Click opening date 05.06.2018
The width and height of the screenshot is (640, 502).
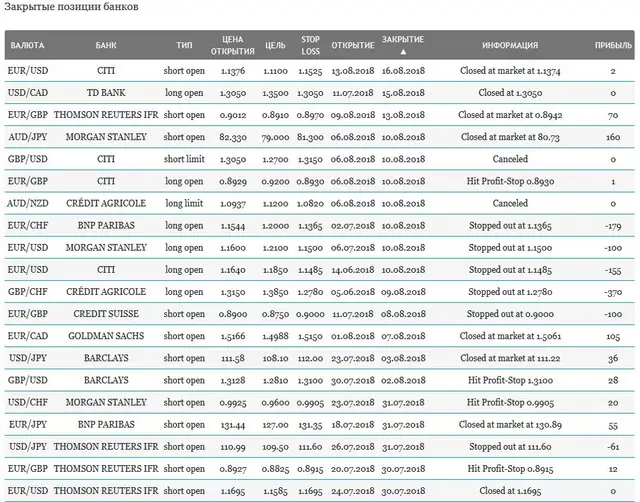tap(353, 292)
